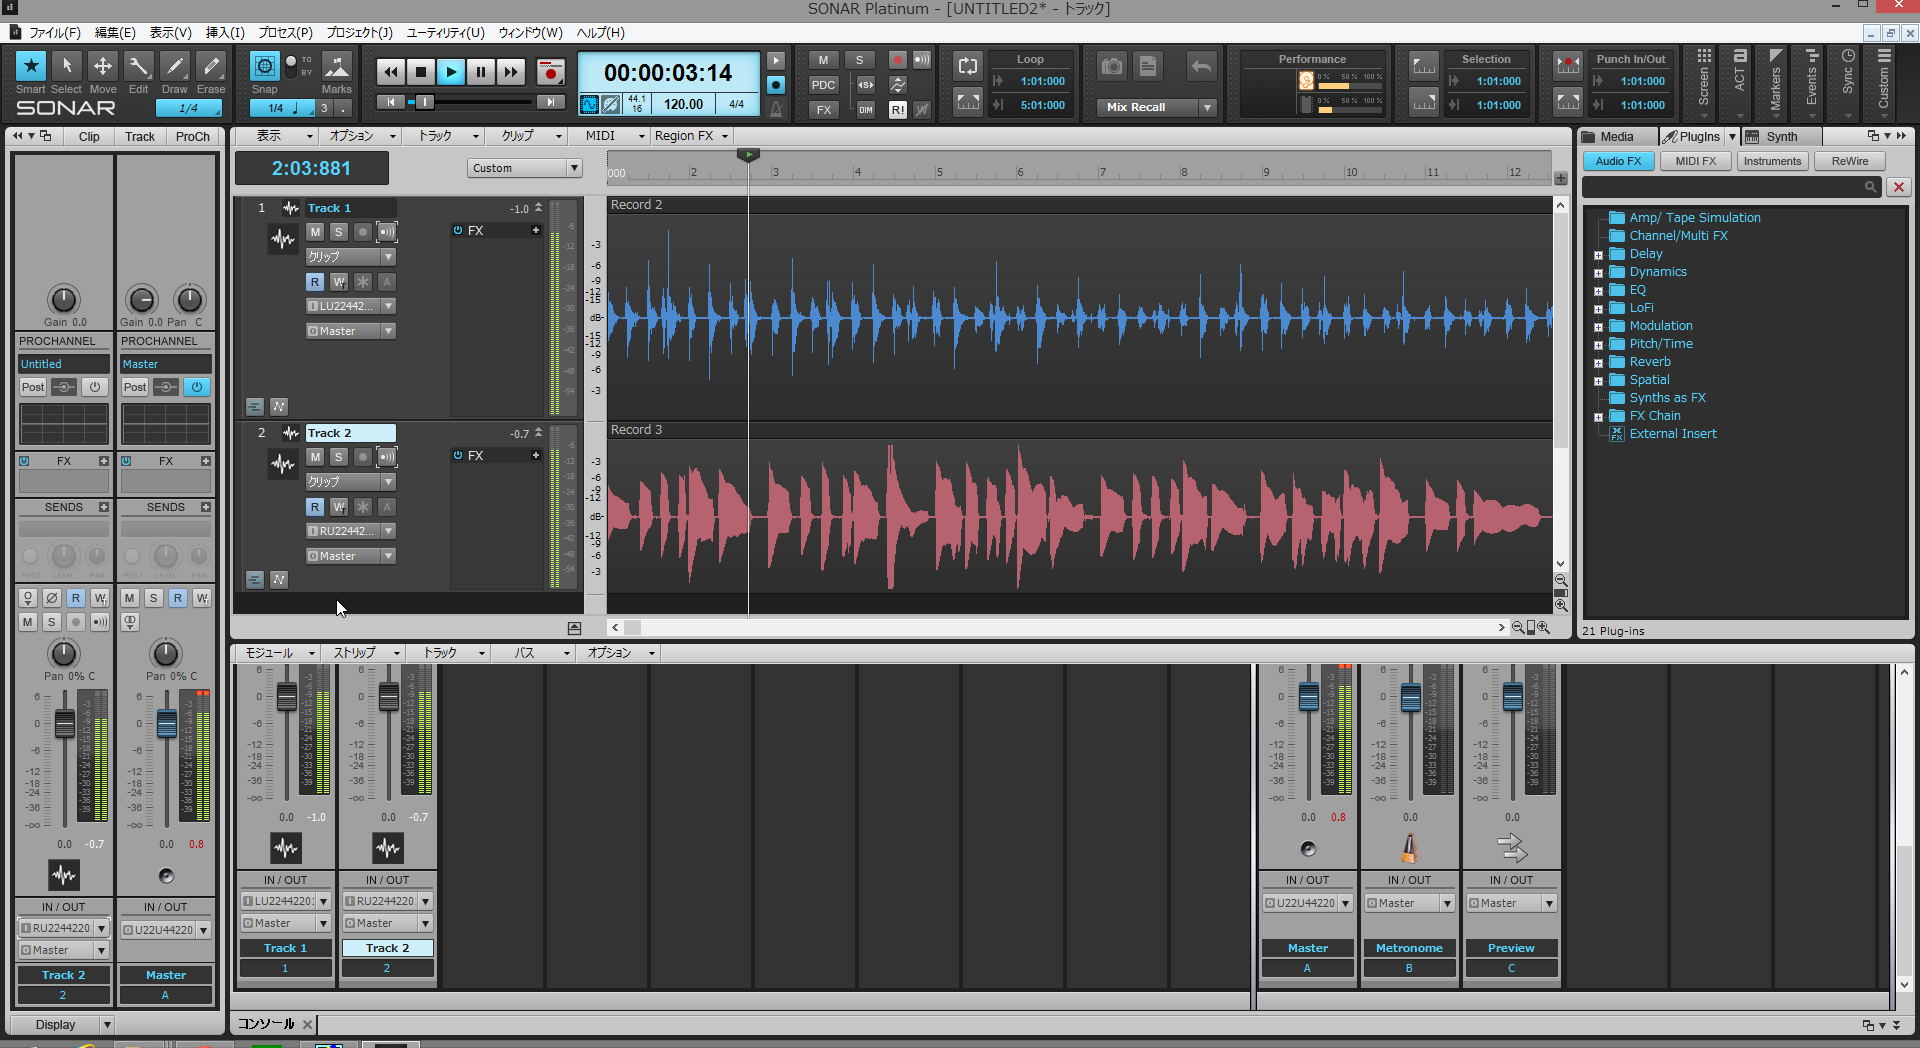
Task: Open the 編集(E) menu
Action: [115, 32]
